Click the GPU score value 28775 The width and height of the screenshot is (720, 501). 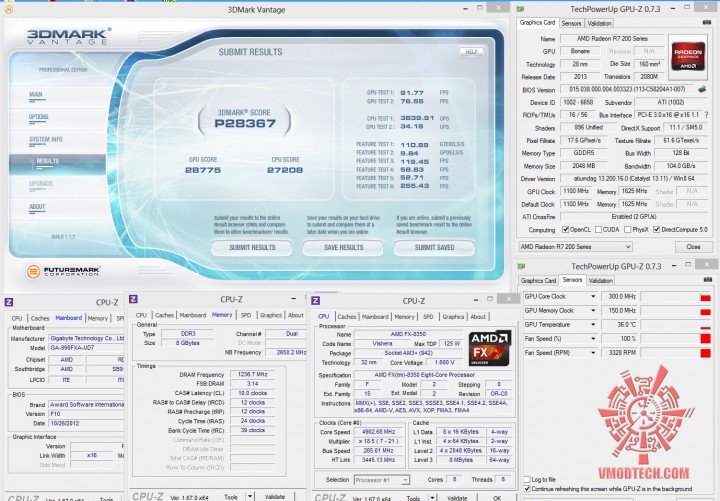tap(203, 170)
